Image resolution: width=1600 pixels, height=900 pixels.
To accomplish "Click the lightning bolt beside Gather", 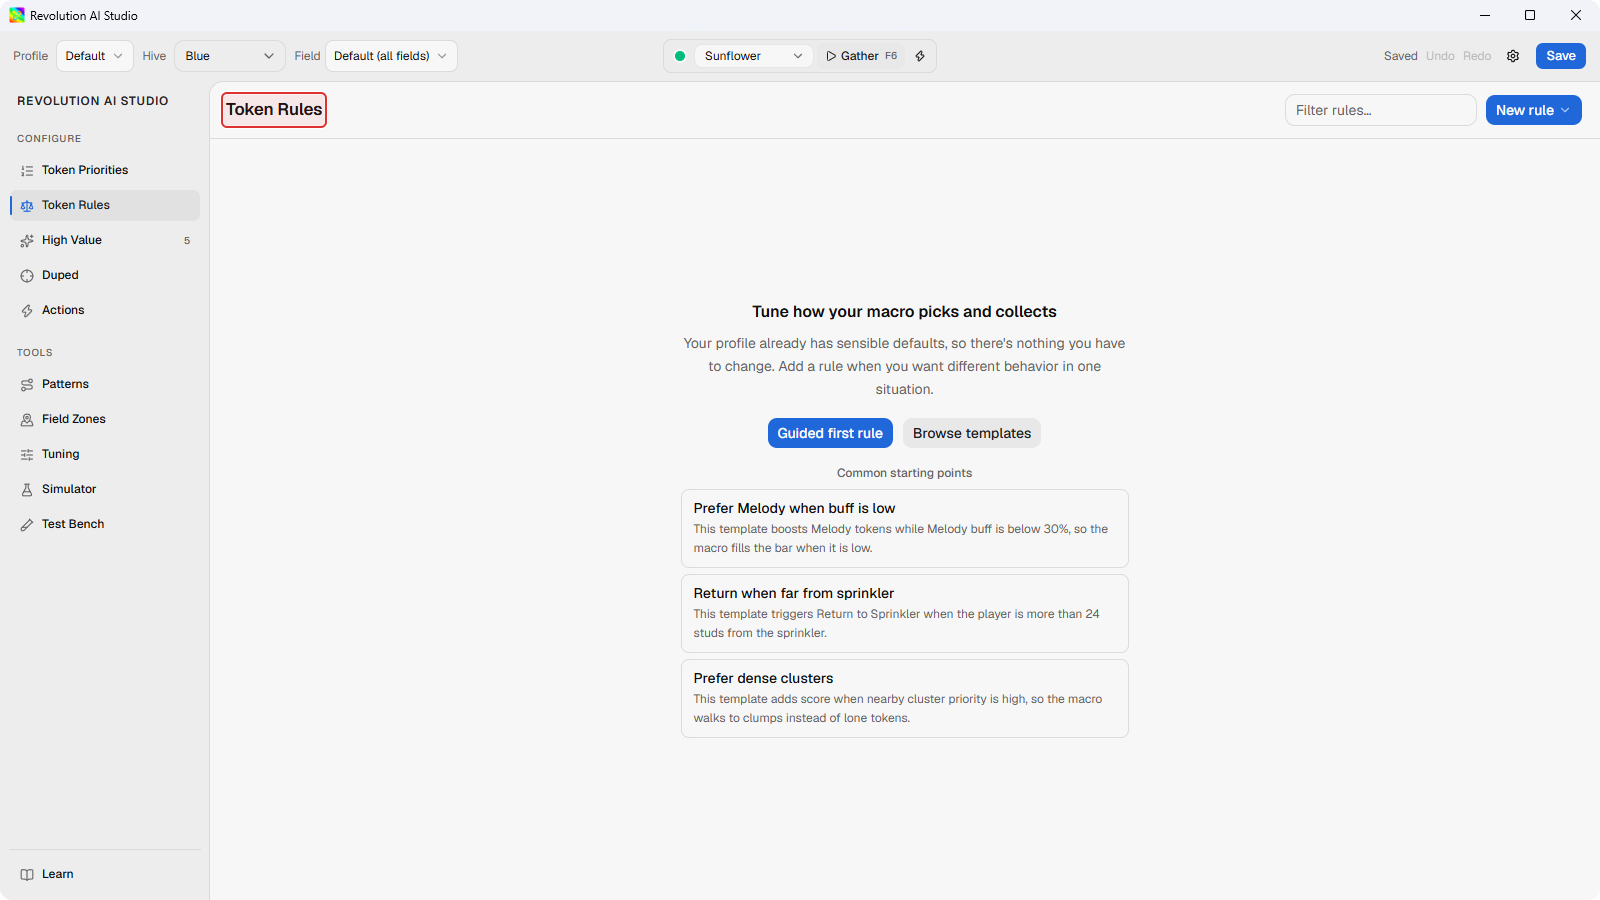I will click(x=920, y=56).
